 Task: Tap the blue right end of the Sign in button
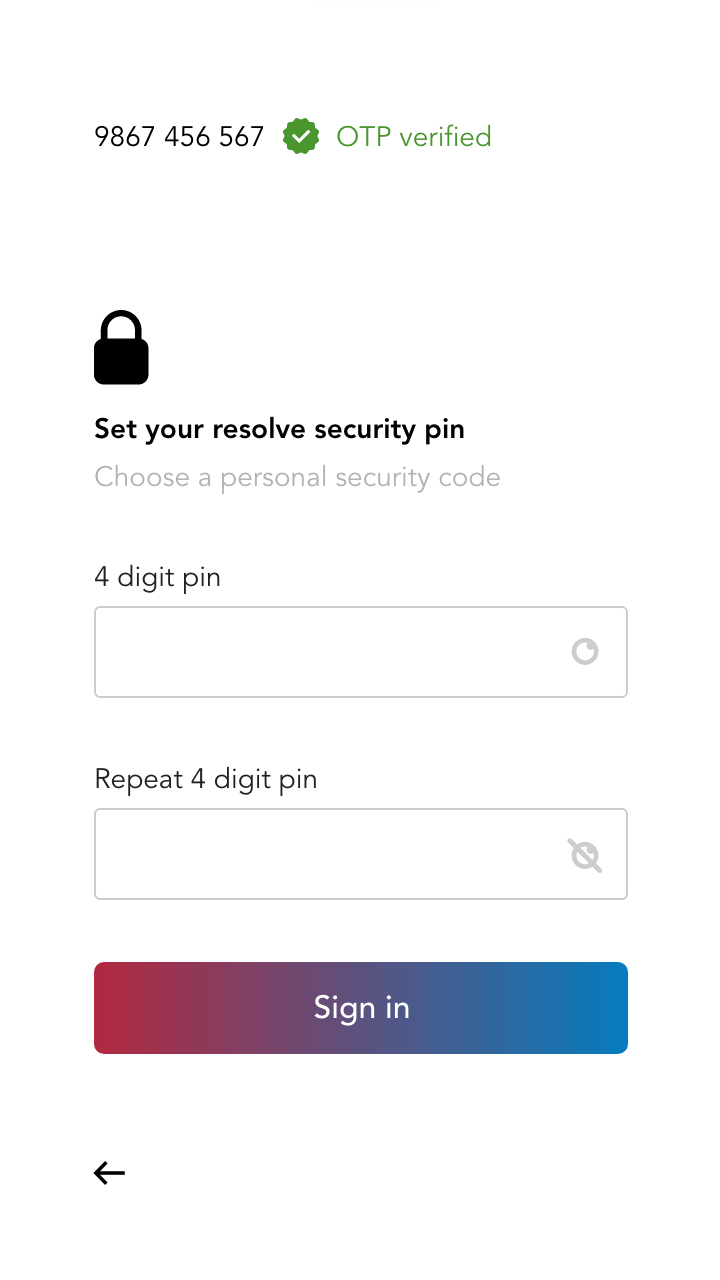tap(602, 1008)
